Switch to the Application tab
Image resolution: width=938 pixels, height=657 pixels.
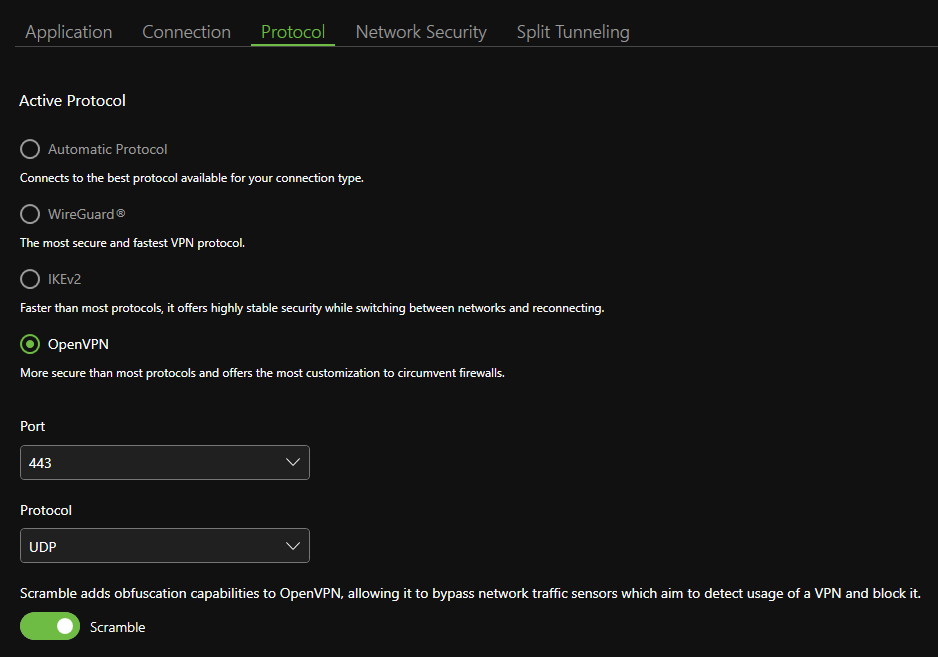(68, 32)
